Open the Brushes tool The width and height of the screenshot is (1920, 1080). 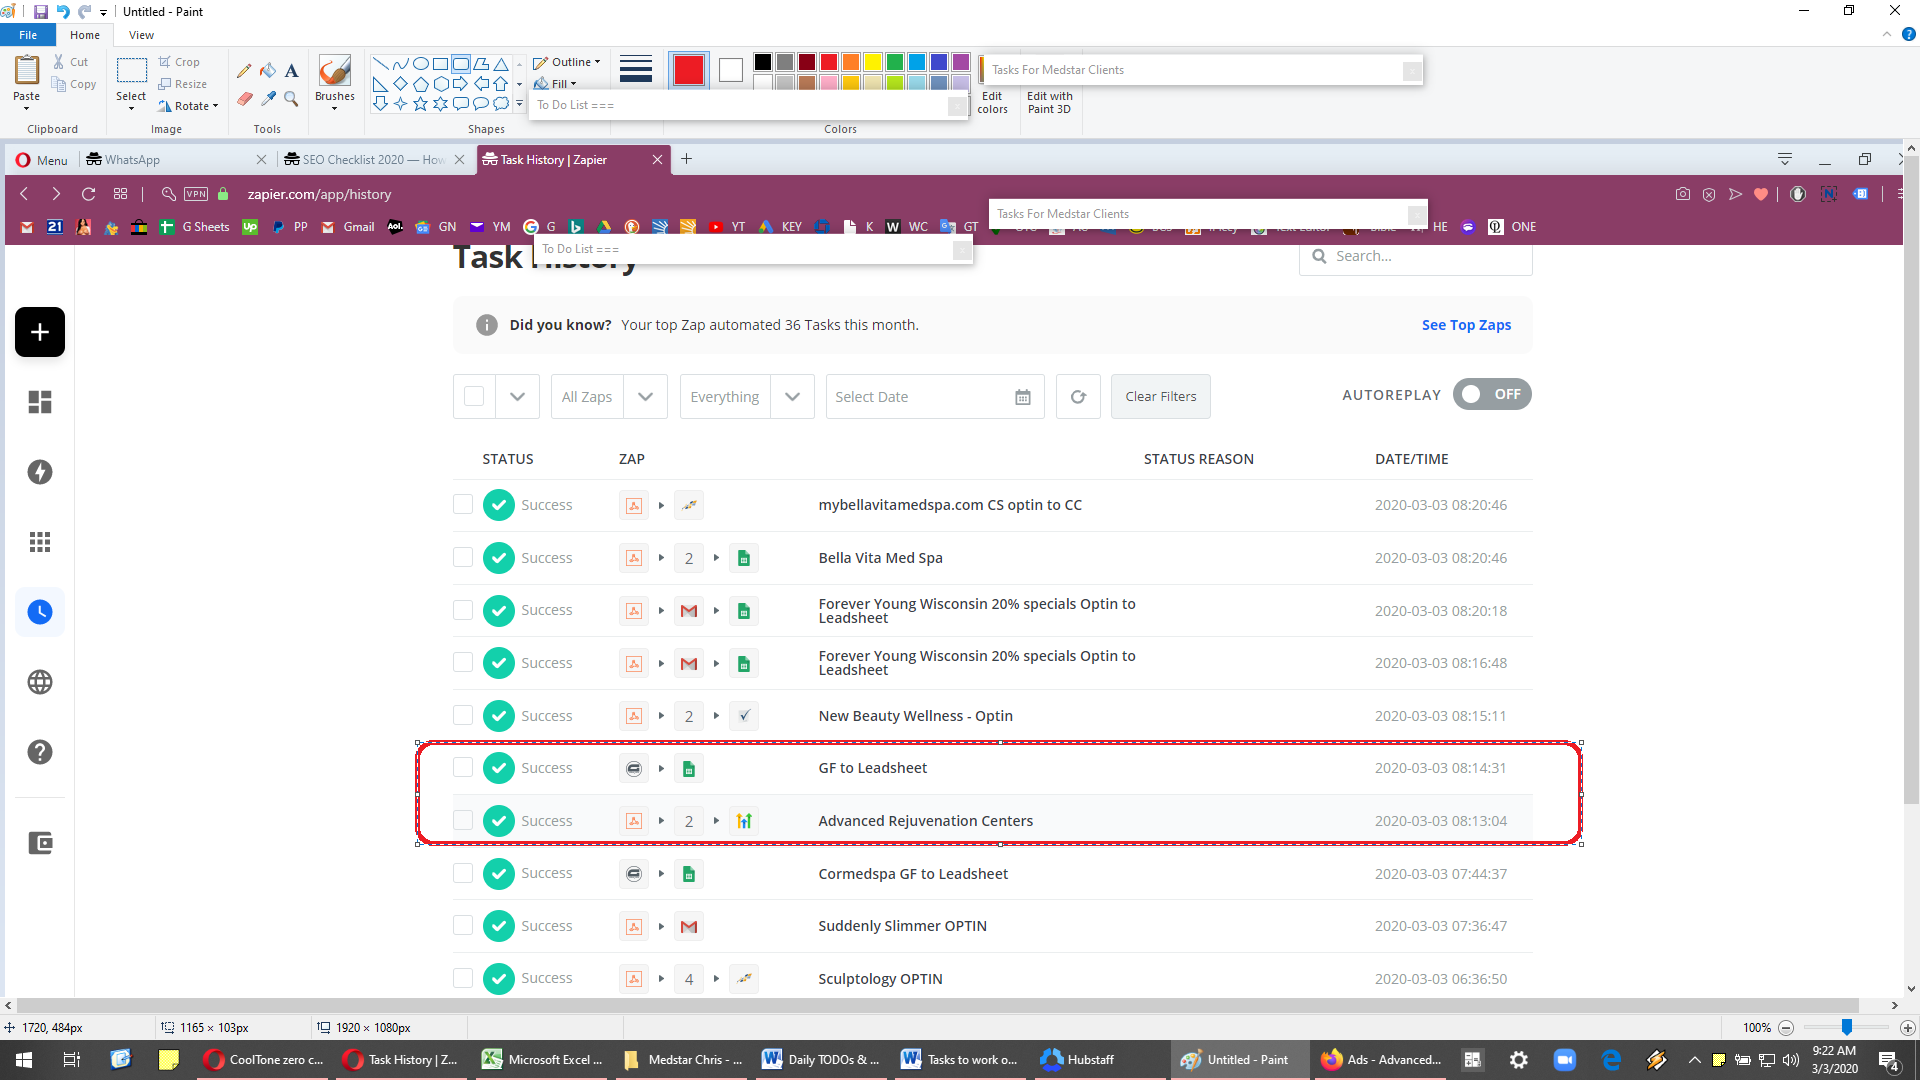click(x=334, y=82)
